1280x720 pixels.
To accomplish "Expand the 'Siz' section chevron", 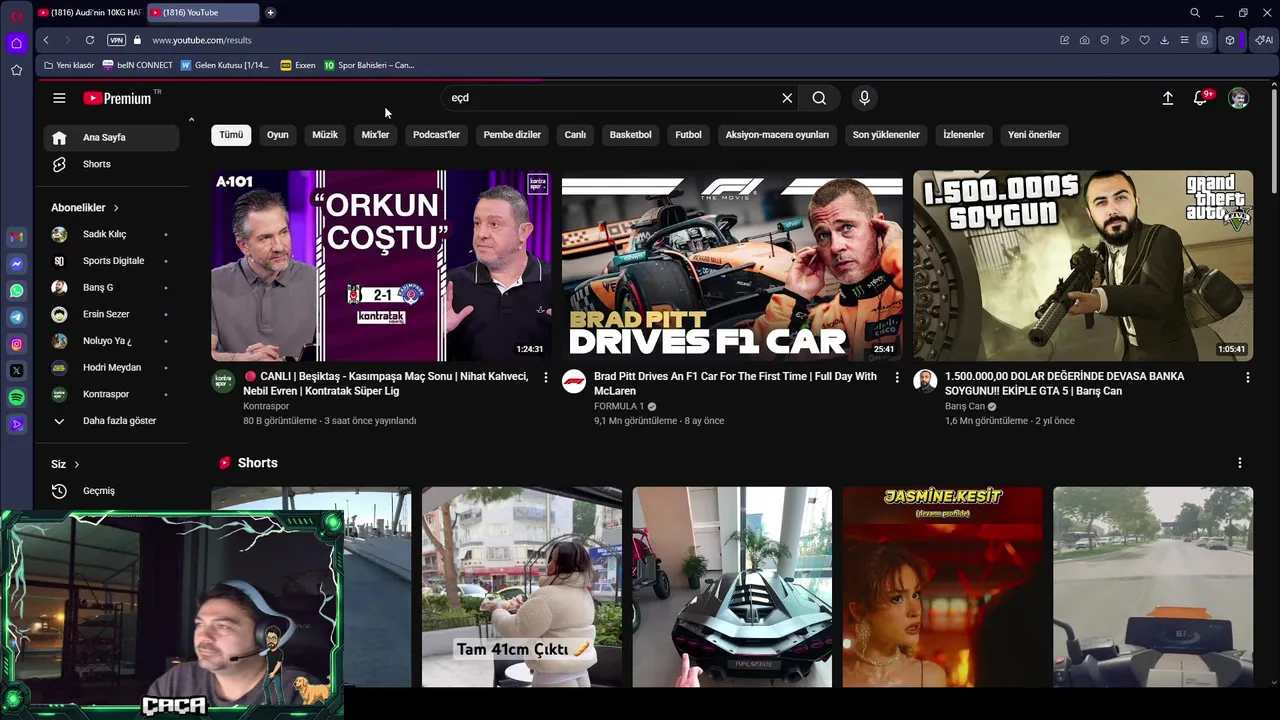I will 76,464.
